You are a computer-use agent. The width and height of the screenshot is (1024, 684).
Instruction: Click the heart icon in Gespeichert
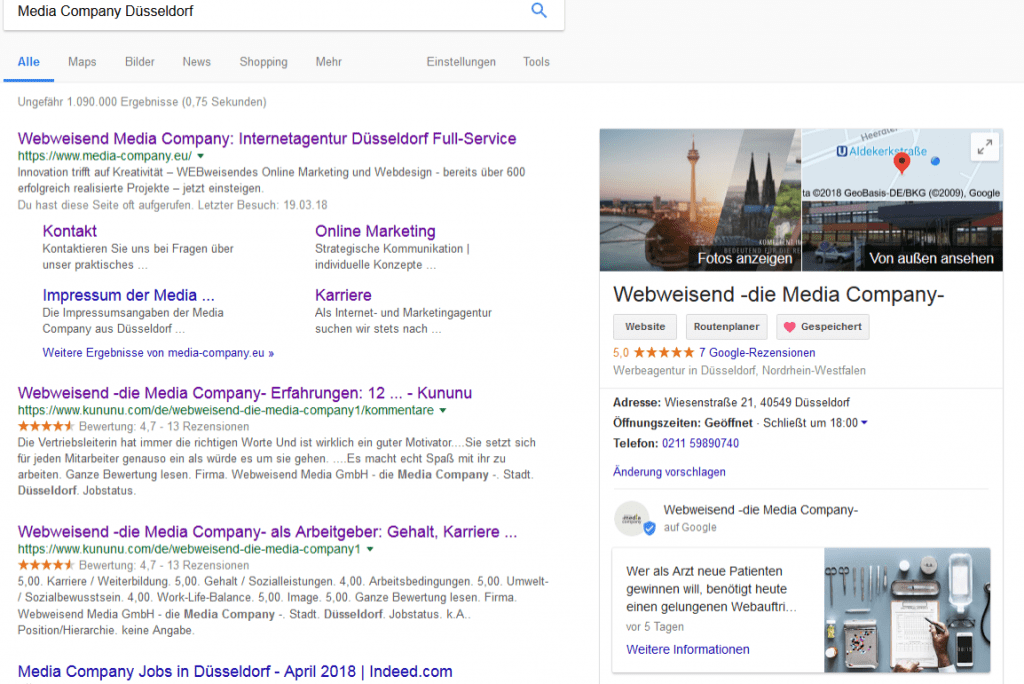coord(790,327)
